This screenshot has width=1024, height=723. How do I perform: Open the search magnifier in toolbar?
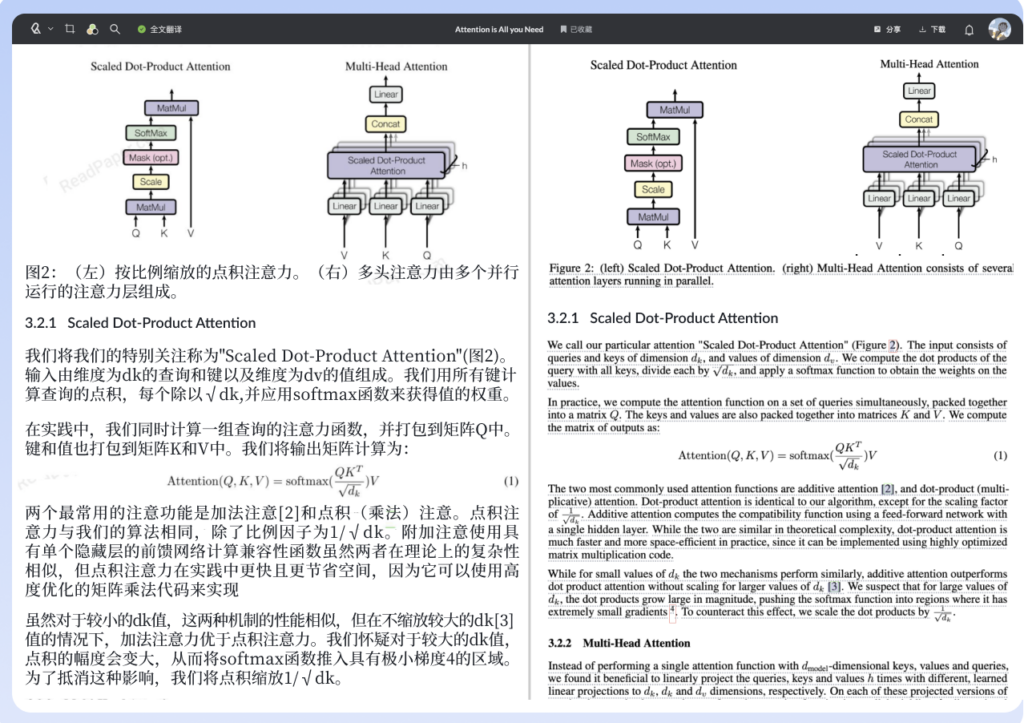click(x=115, y=29)
